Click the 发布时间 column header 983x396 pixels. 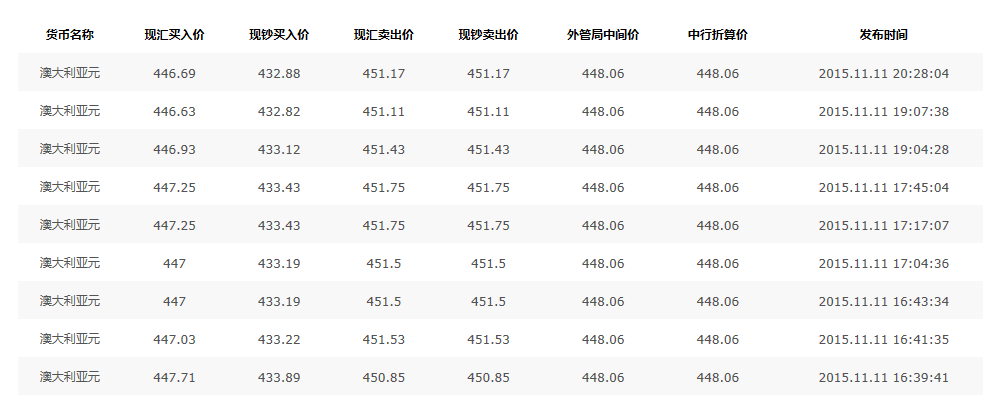coord(883,34)
